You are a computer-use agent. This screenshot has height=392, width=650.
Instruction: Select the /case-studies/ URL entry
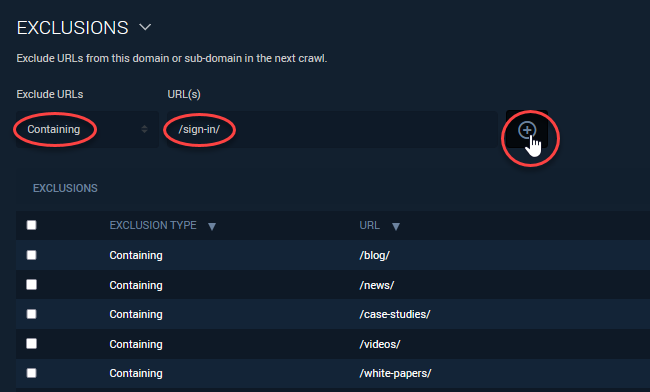coord(395,315)
